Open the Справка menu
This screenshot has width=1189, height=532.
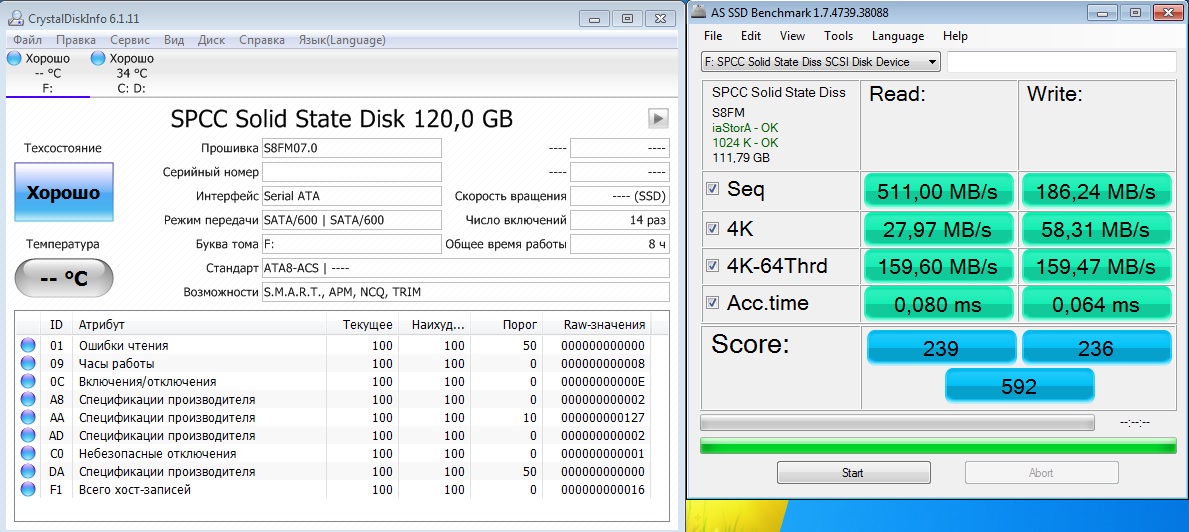point(262,39)
